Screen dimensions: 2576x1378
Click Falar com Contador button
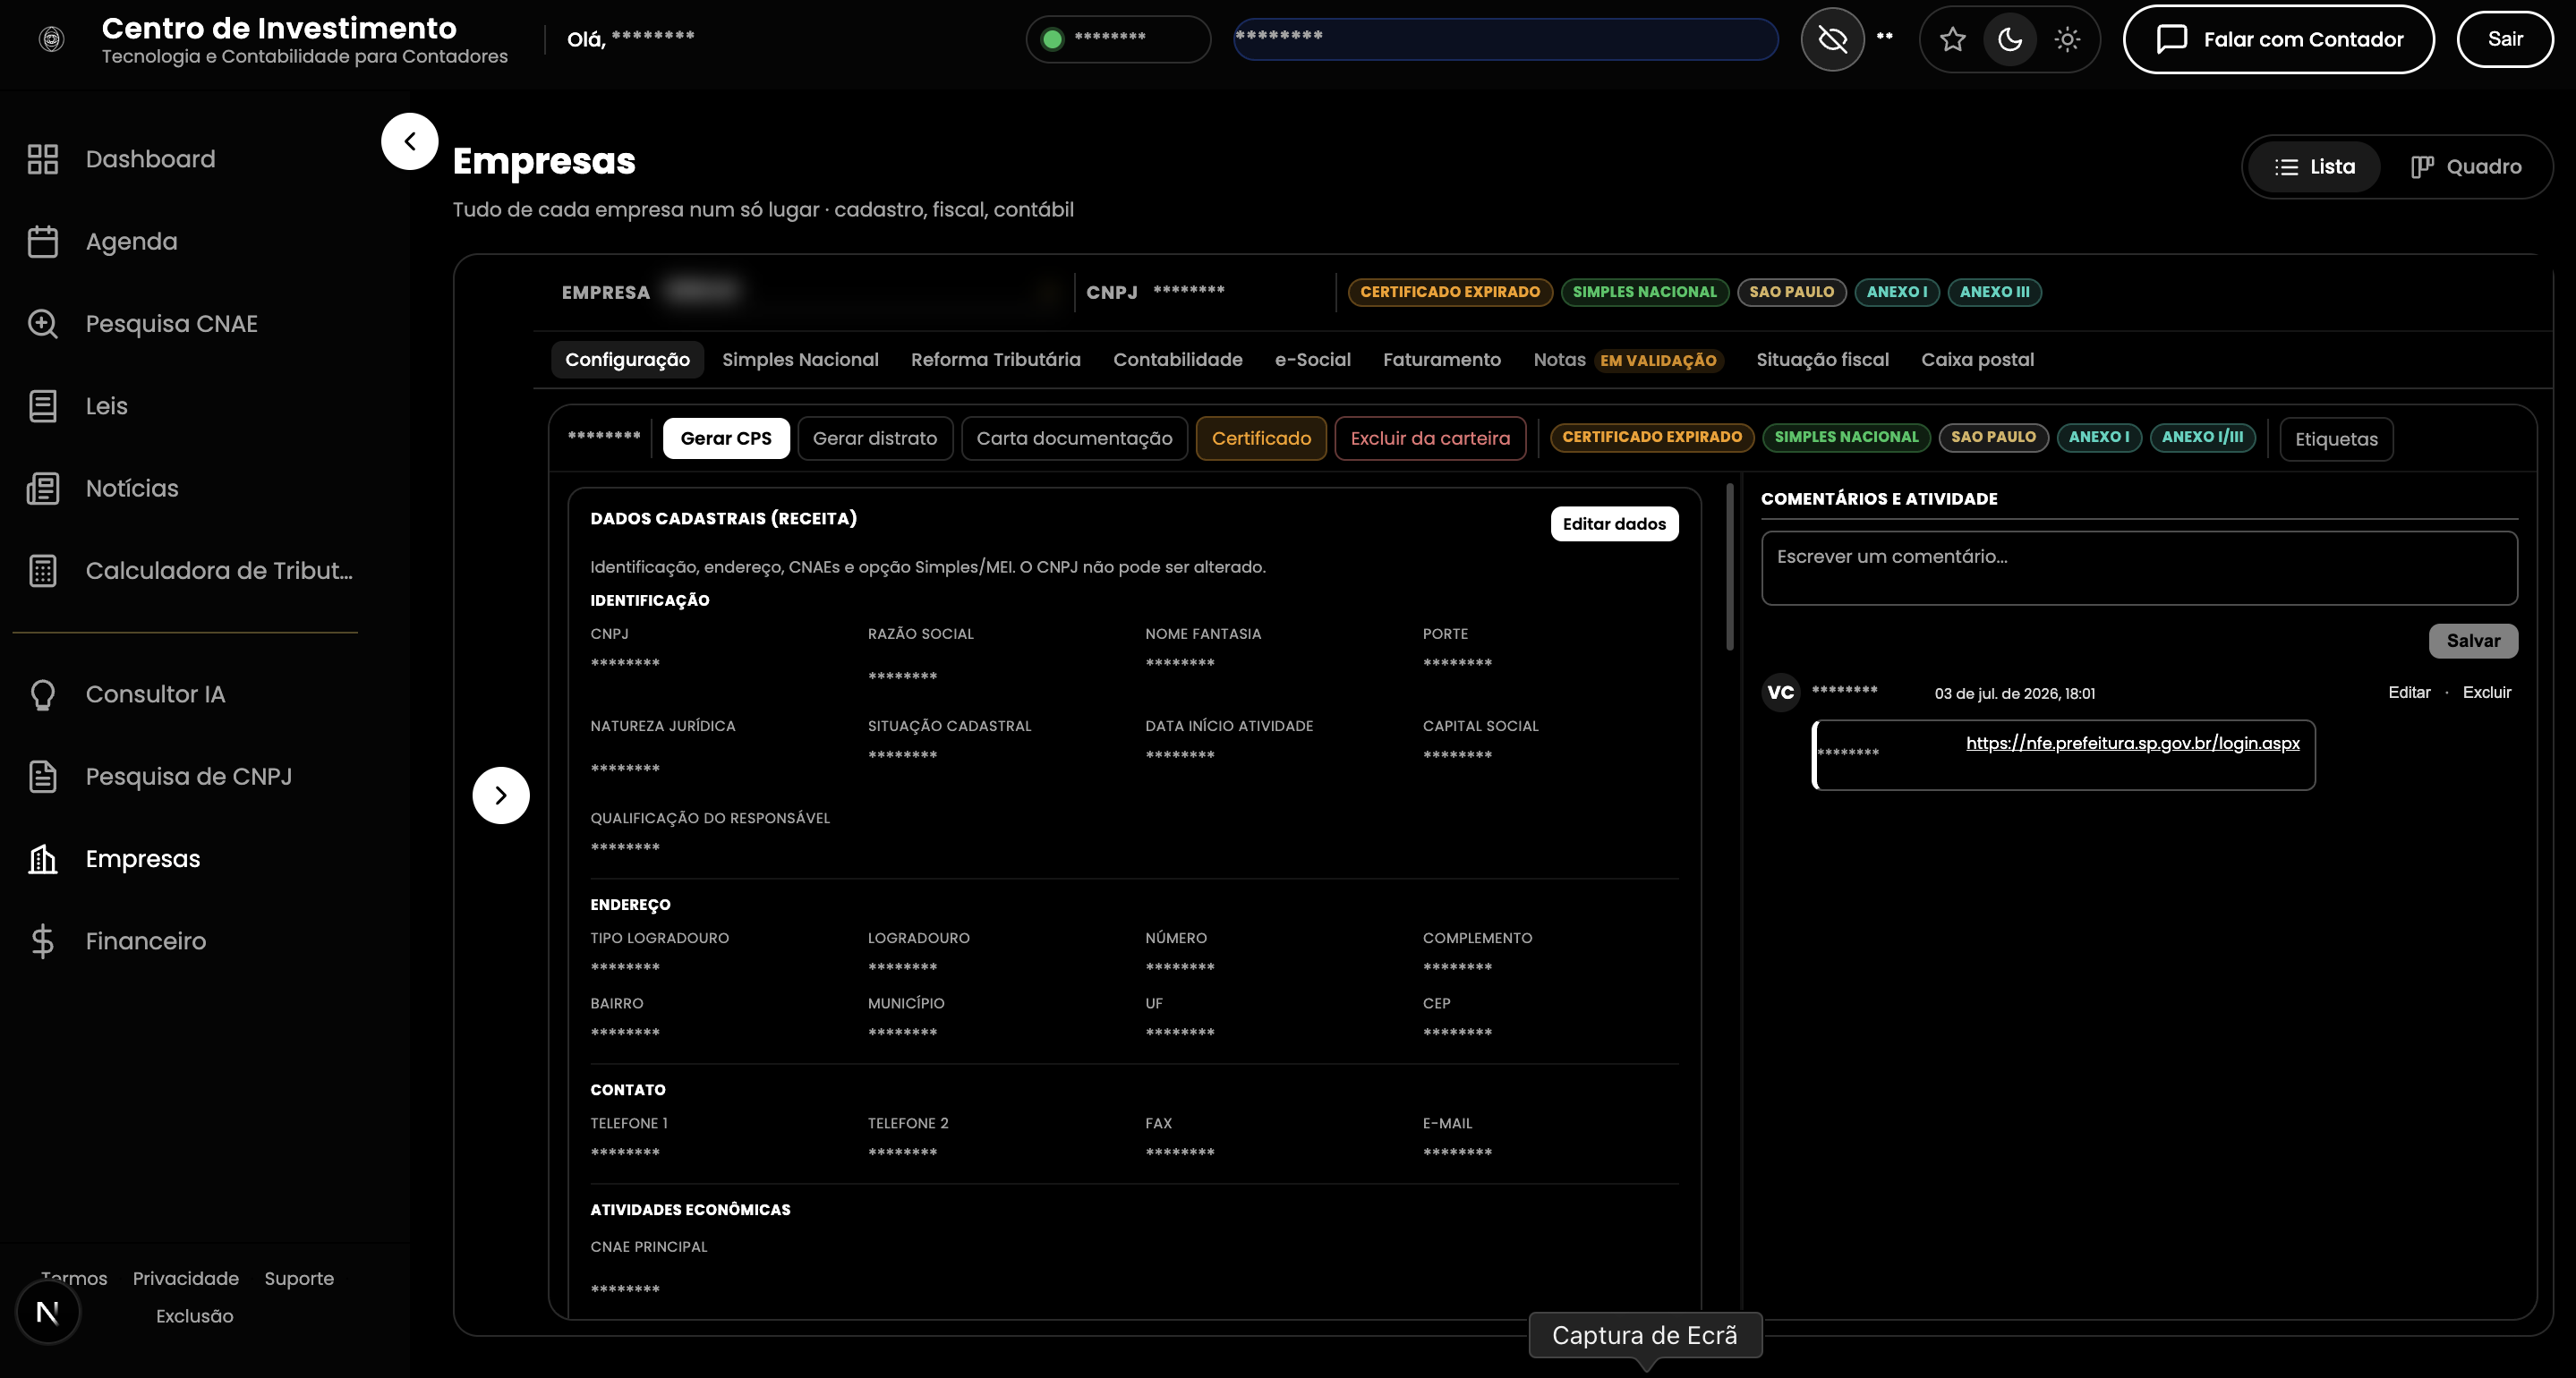pos(2278,39)
